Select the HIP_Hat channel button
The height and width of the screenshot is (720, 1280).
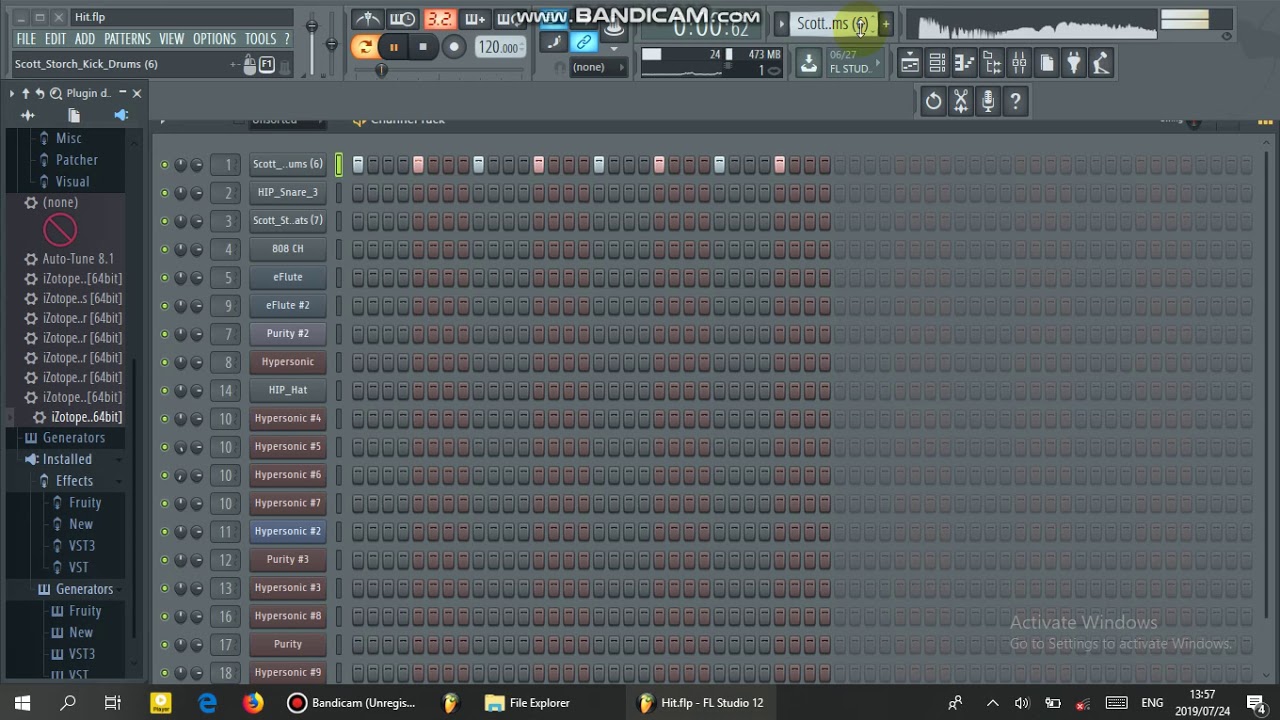pyautogui.click(x=288, y=390)
